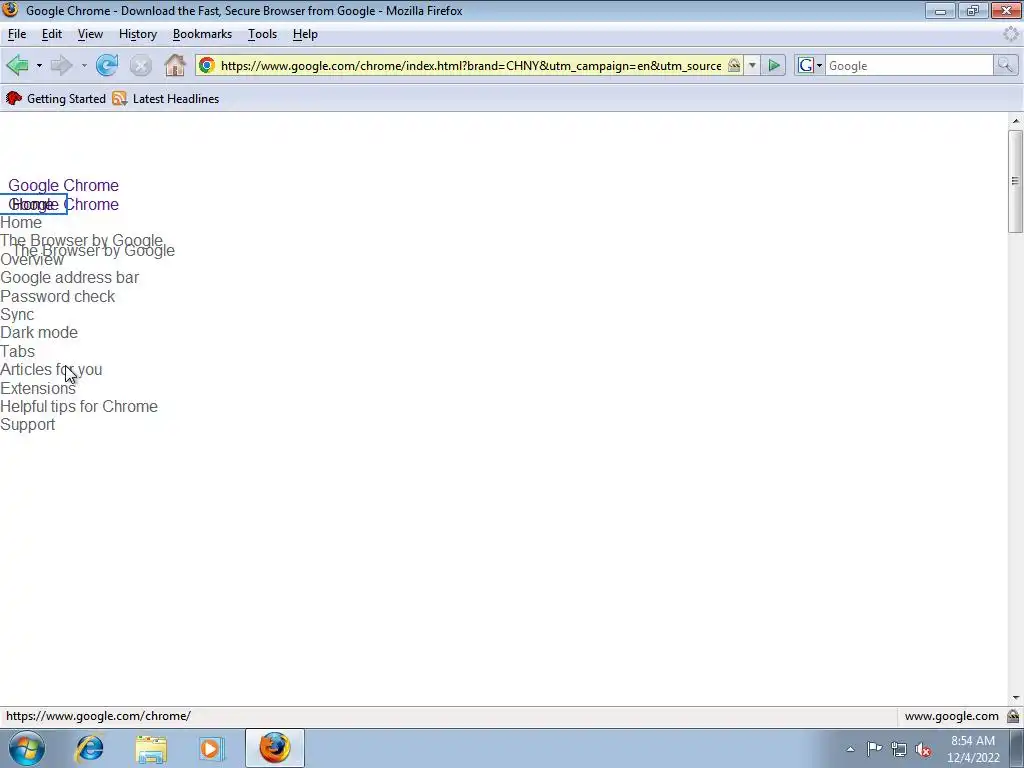The width and height of the screenshot is (1024, 768).
Task: Open the Dark mode link
Action: click(x=39, y=332)
